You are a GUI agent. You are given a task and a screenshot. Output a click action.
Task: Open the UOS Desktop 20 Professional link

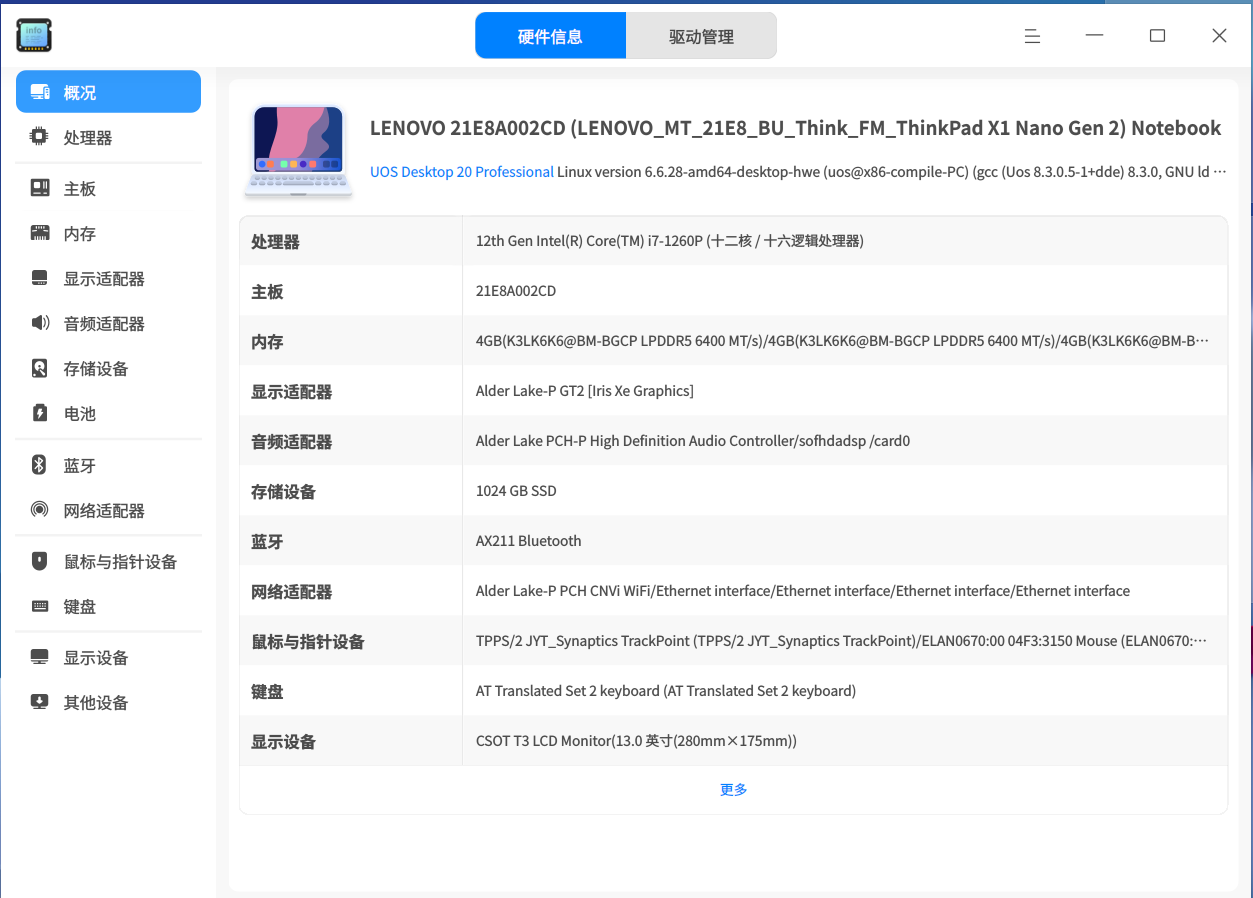pyautogui.click(x=462, y=172)
